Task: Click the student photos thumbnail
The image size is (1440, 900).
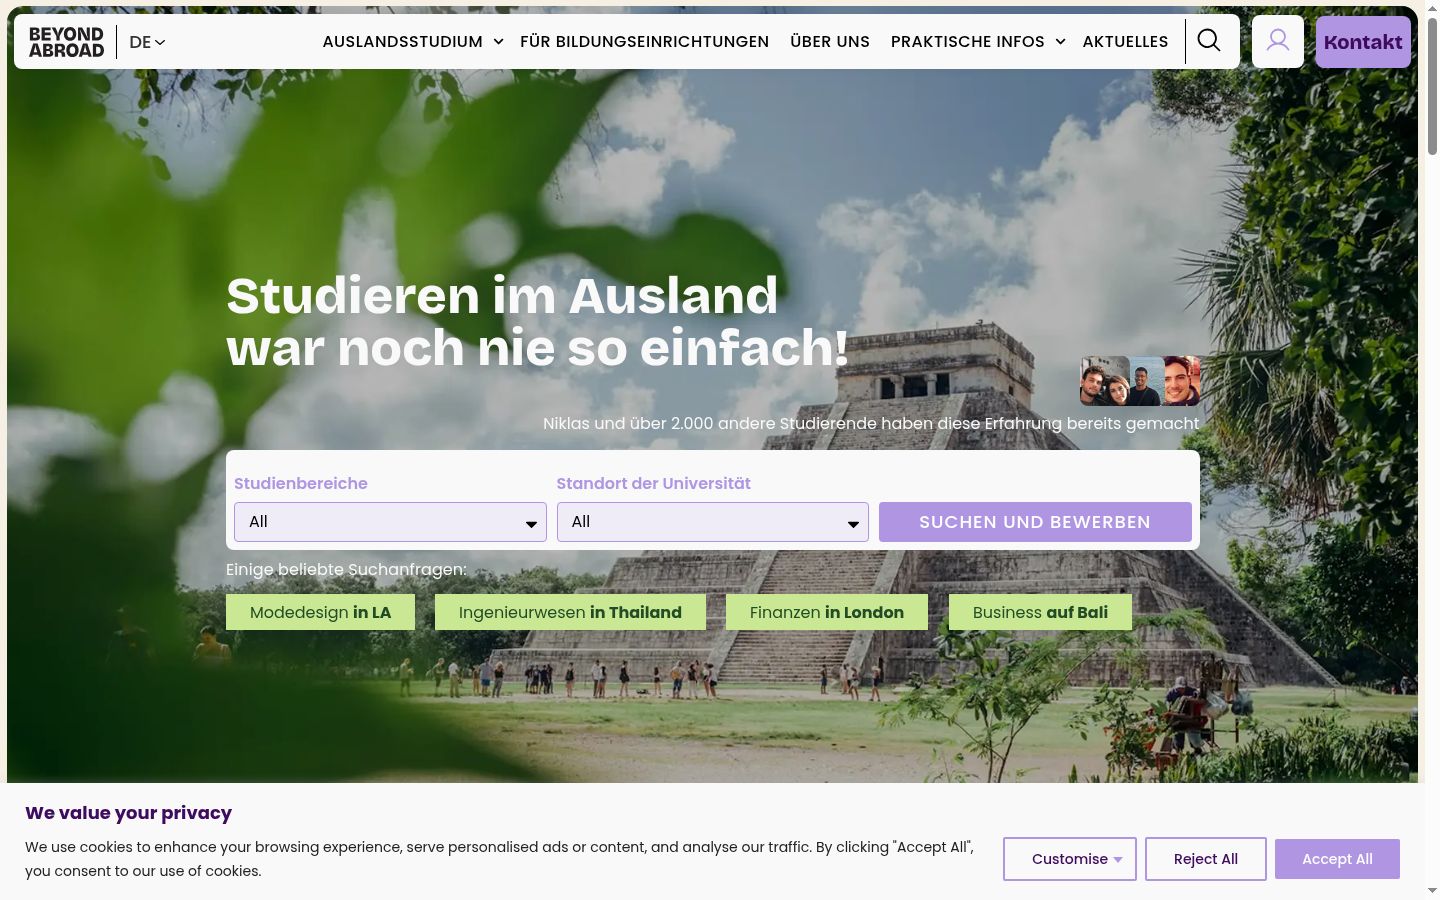Action: [x=1140, y=381]
